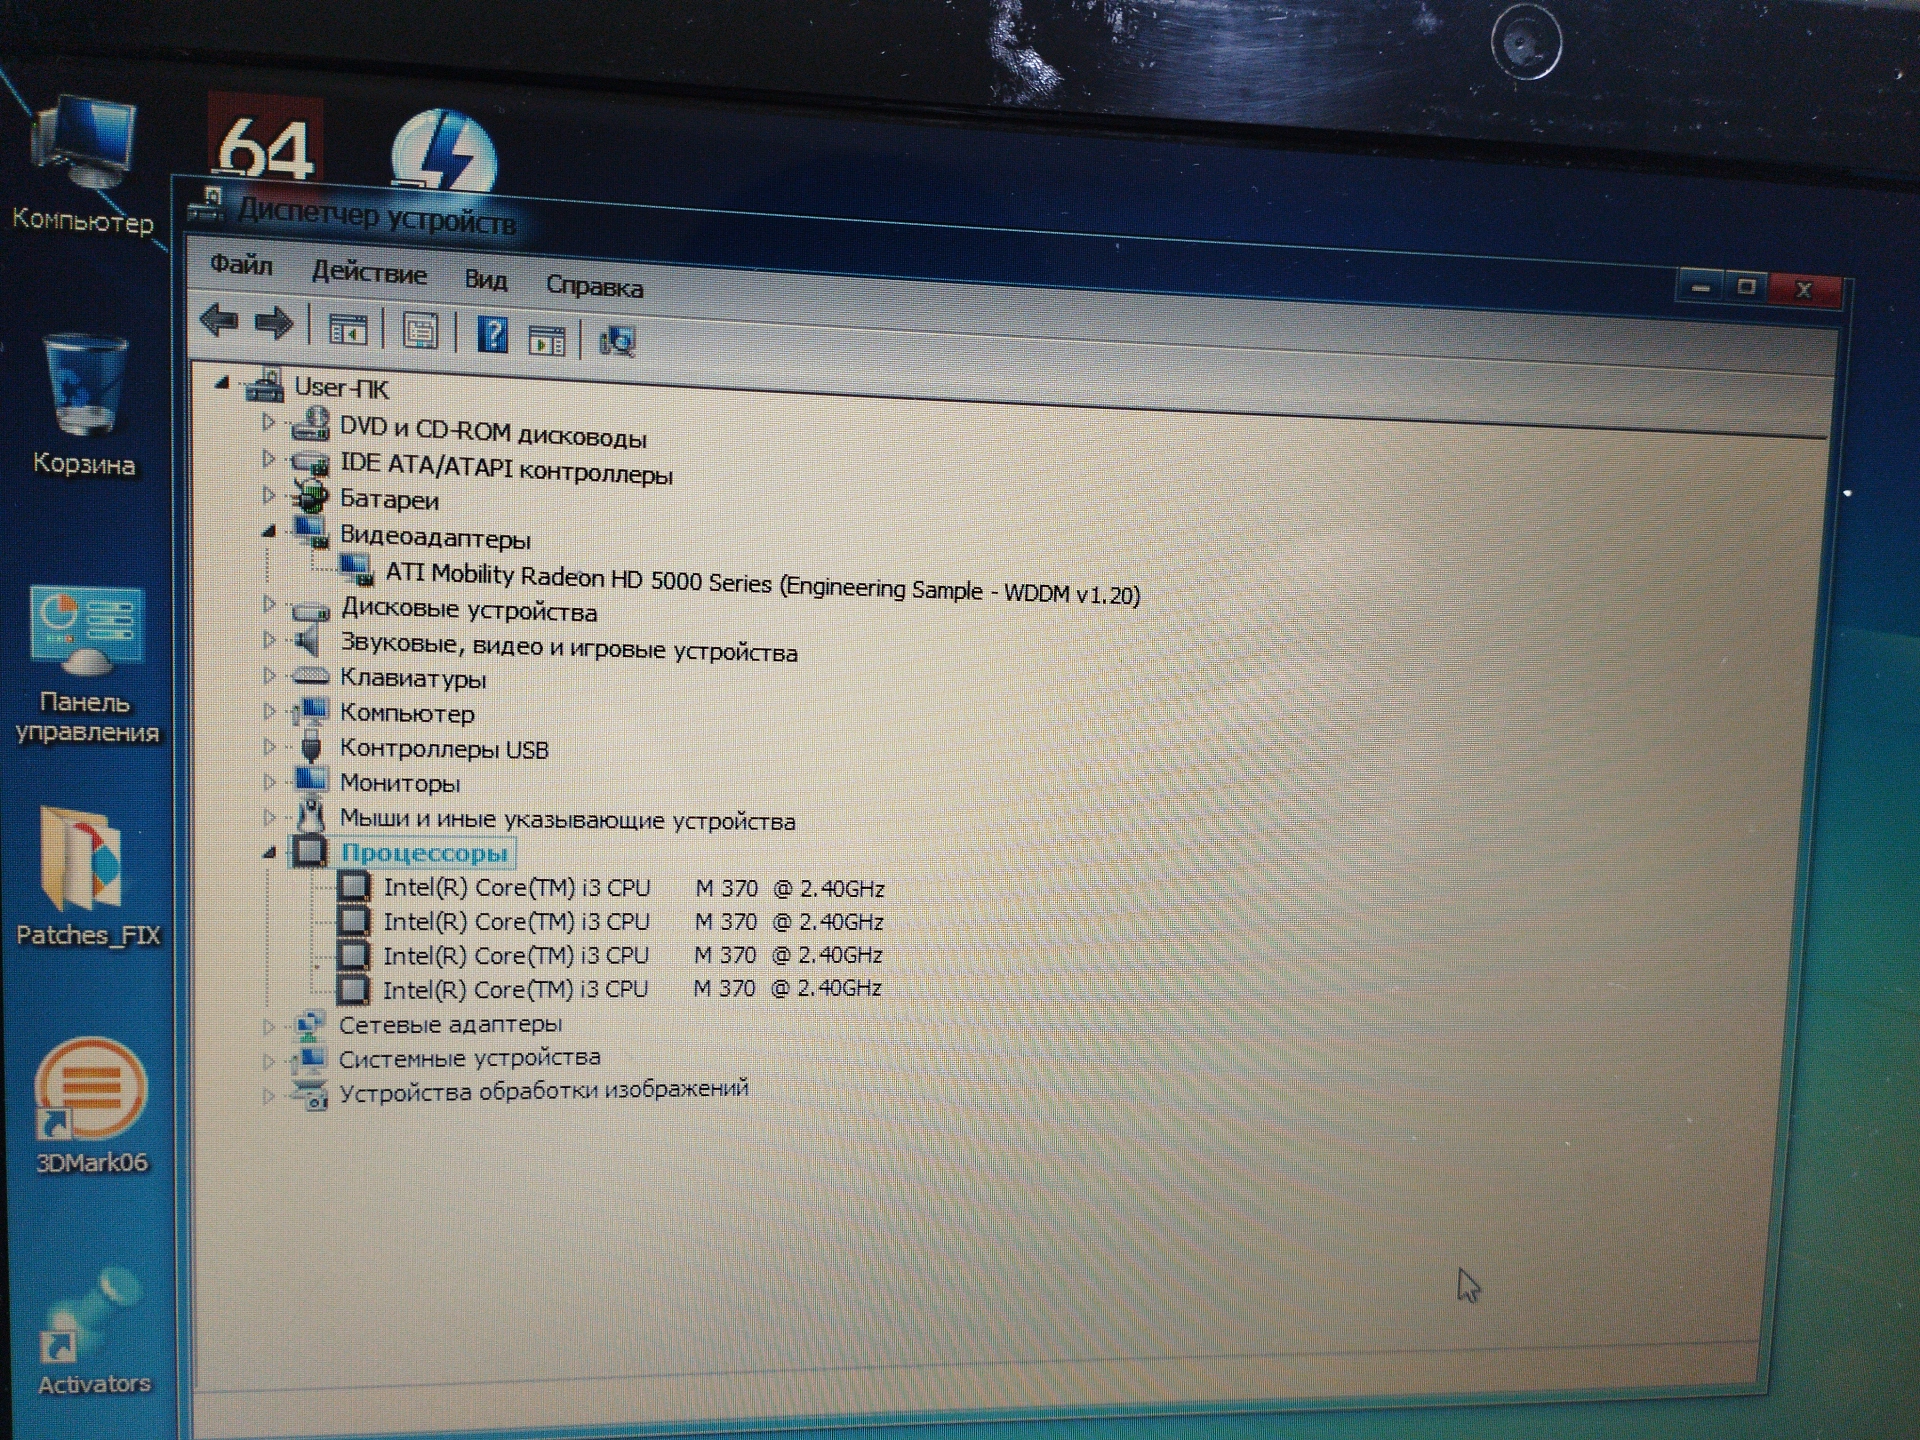Open the Файл menu

pos(241,265)
